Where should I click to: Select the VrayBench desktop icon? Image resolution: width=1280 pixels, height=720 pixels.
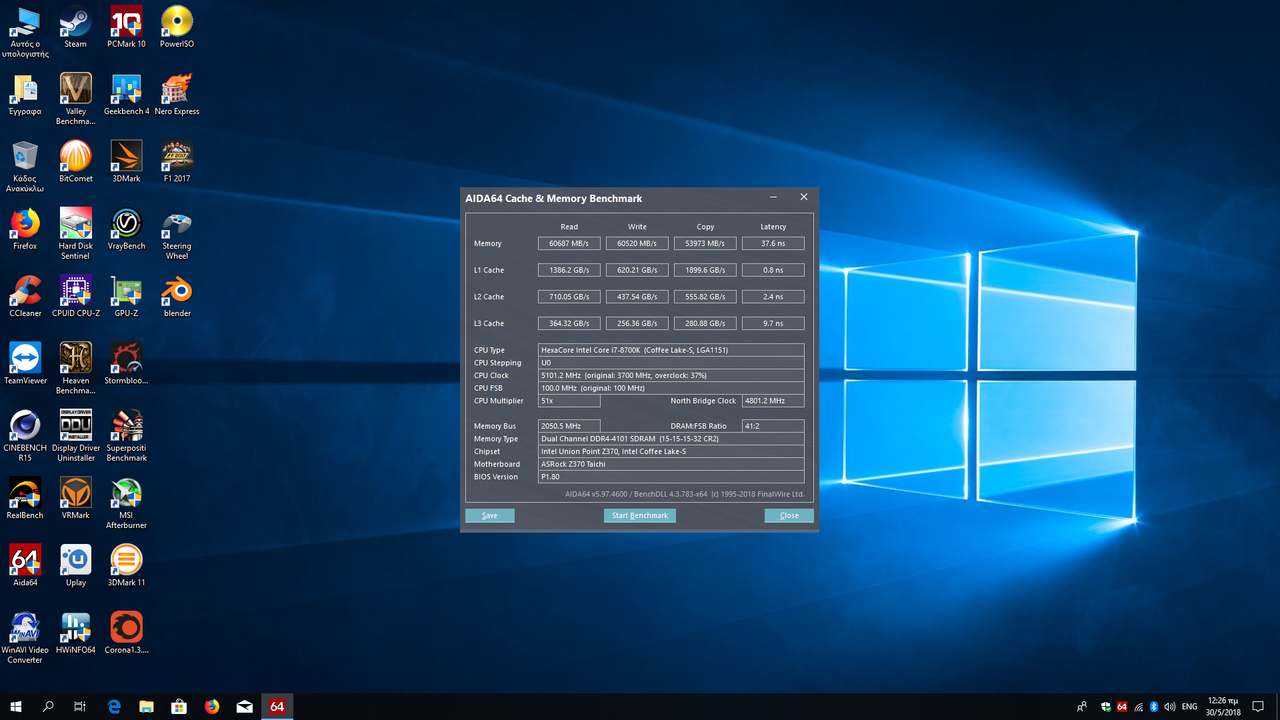pos(126,228)
